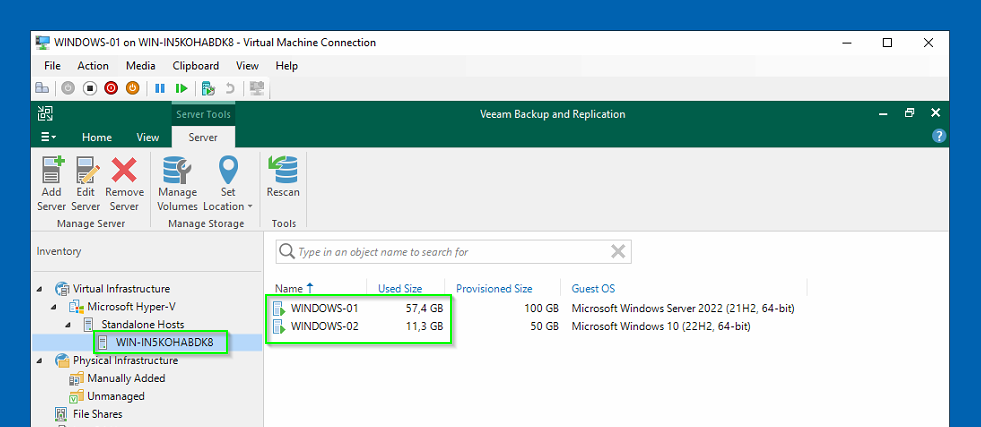Viewport: 981px width, 427px height.
Task: Open the Media menu
Action: click(141, 66)
